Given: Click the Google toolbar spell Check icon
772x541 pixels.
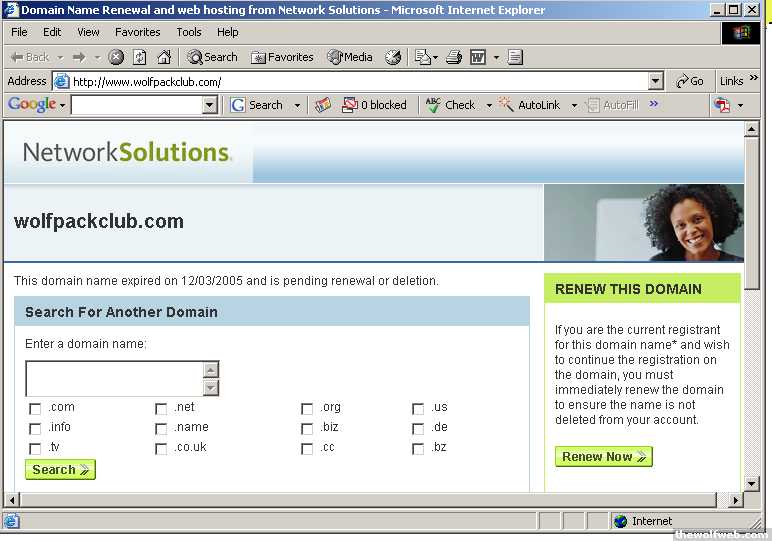Looking at the screenshot, I should tap(433, 105).
